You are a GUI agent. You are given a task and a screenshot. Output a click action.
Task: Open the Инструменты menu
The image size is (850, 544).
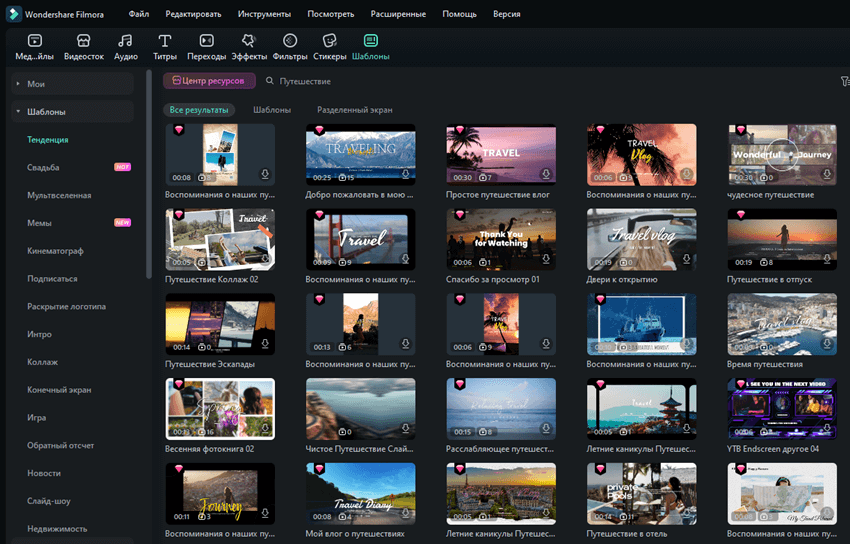(x=264, y=14)
